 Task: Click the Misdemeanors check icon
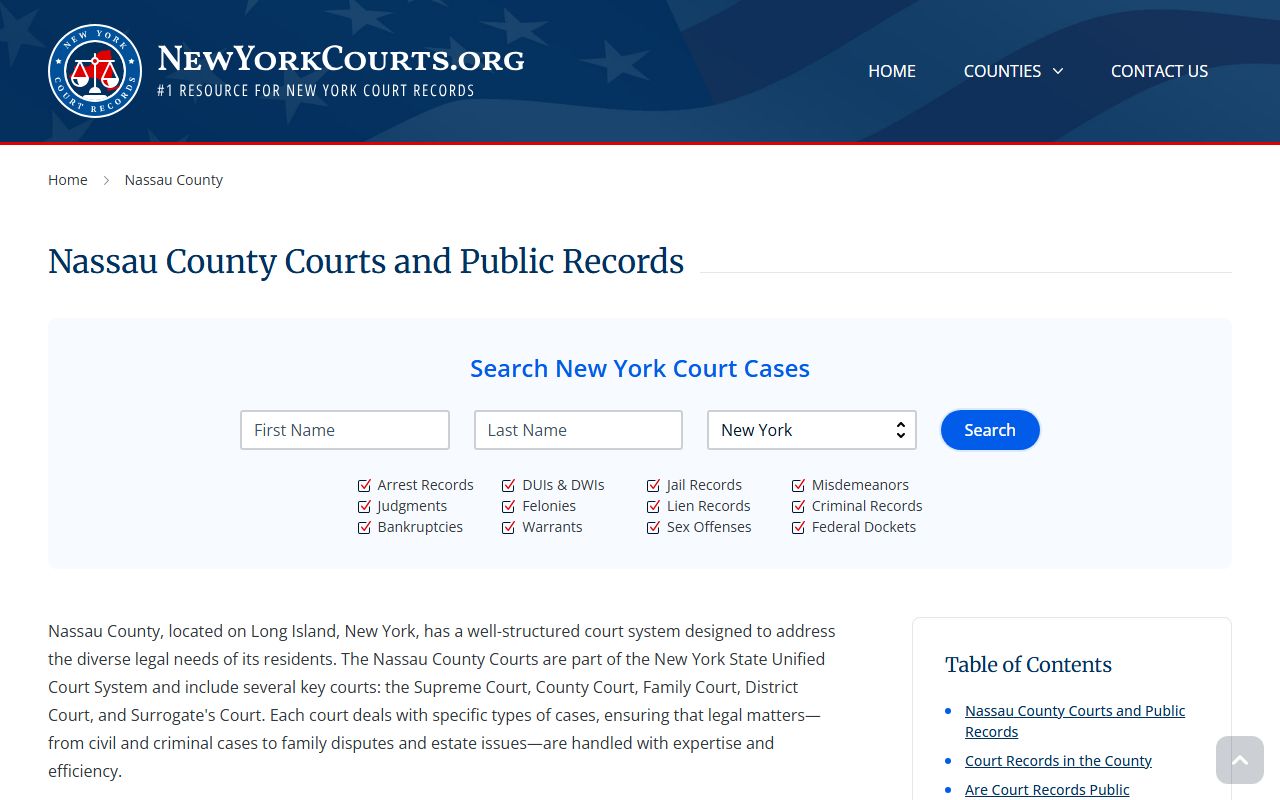tap(798, 485)
